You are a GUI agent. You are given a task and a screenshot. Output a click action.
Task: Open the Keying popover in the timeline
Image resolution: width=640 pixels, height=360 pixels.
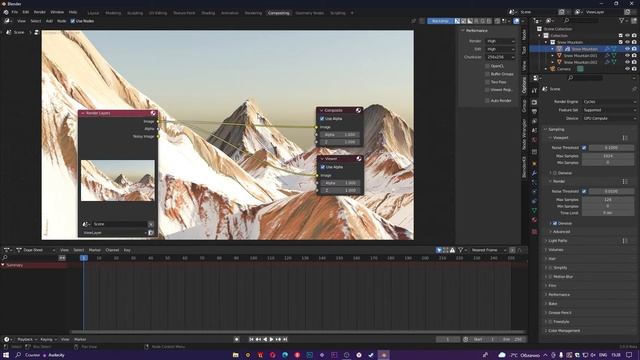pyautogui.click(x=48, y=339)
